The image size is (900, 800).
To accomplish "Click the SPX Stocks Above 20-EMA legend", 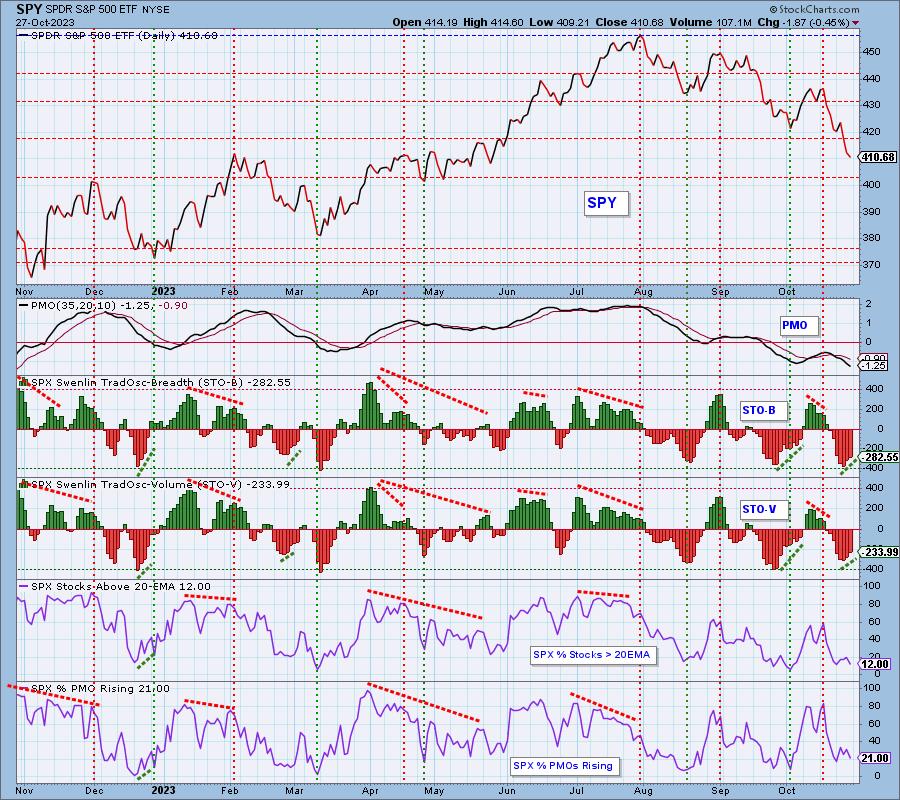I will 115,587.
